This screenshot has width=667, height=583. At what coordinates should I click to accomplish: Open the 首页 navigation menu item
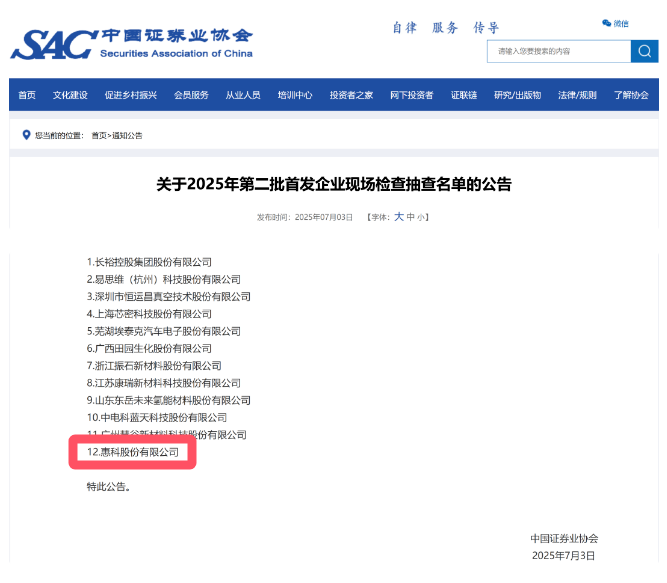point(27,95)
